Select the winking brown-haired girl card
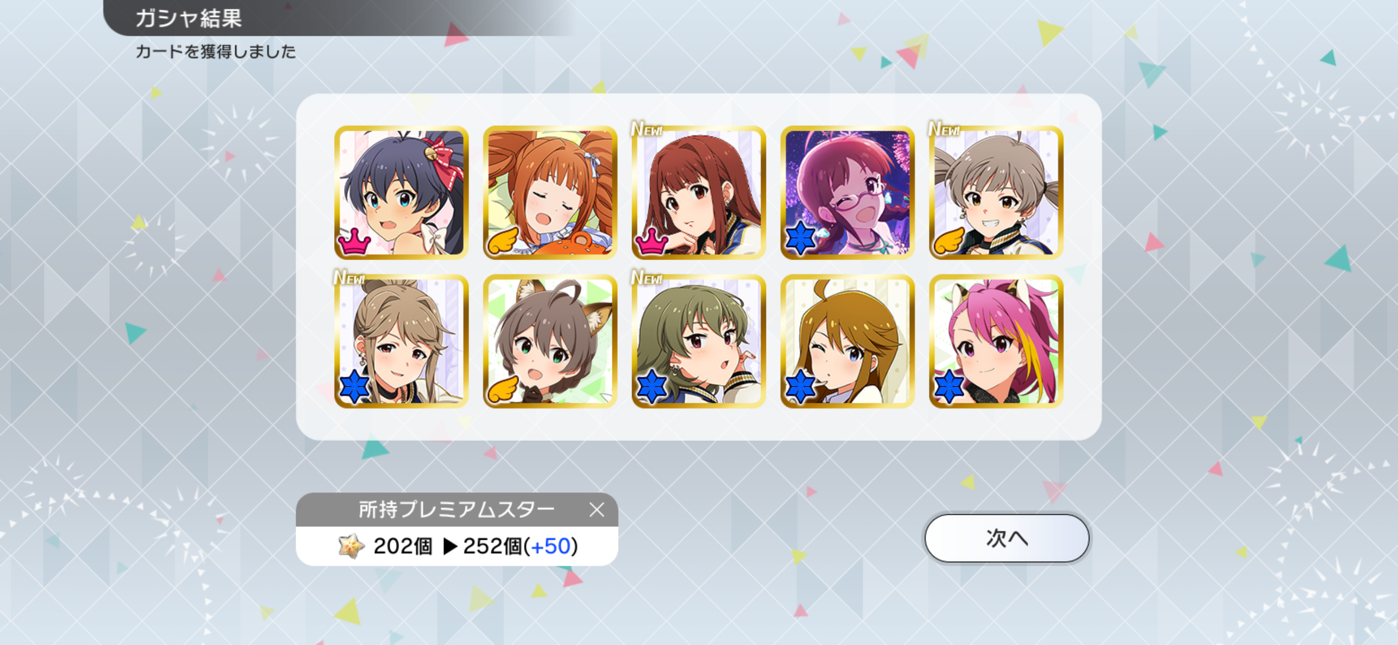The width and height of the screenshot is (1398, 645). (847, 341)
